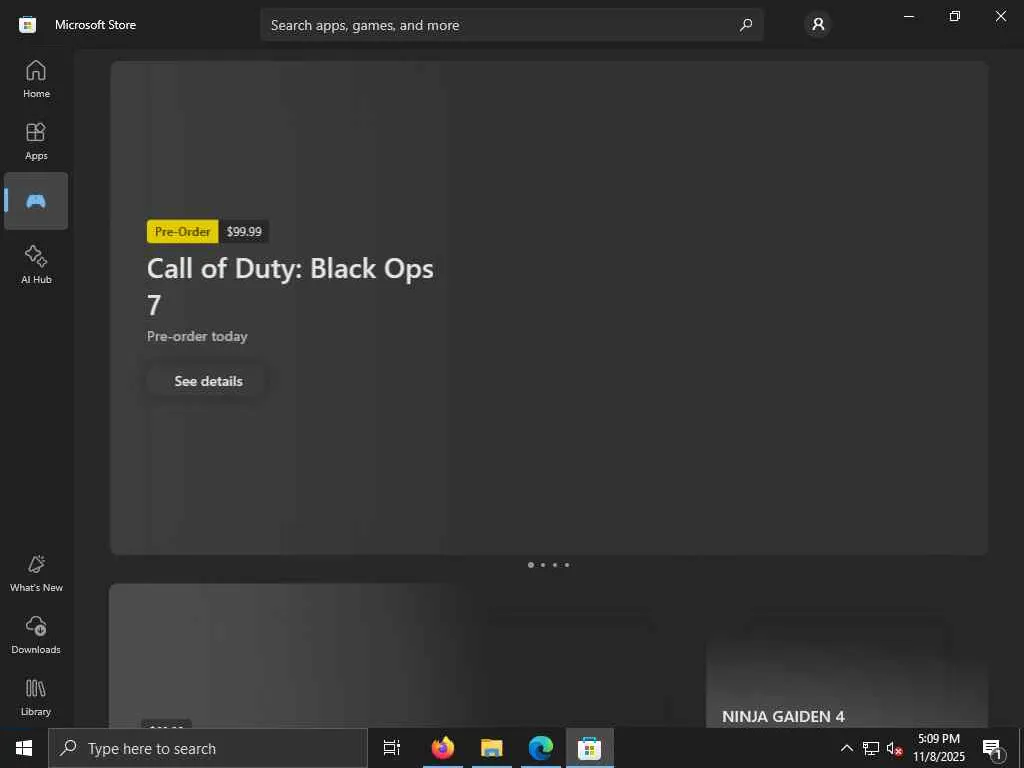This screenshot has height=768, width=1024.
Task: Open the Downloads section
Action: coord(36,635)
